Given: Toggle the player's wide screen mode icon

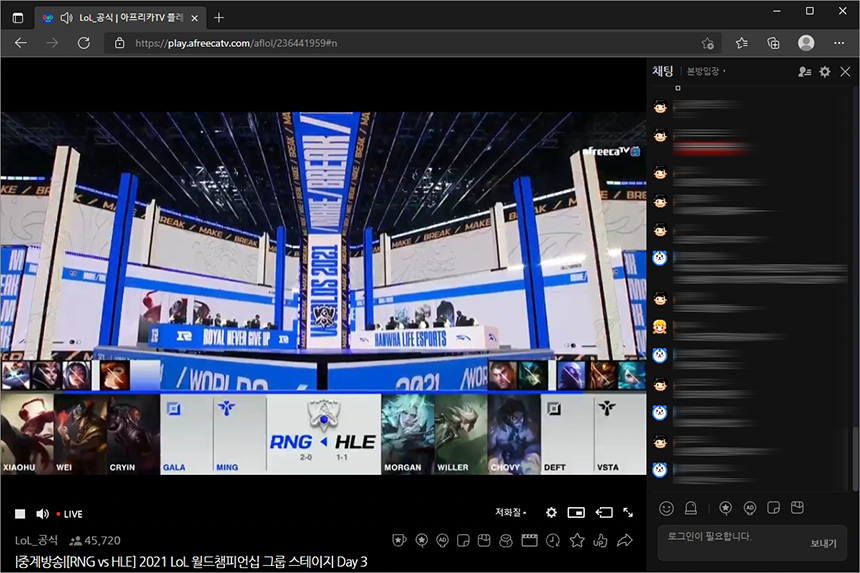Looking at the screenshot, I should tap(604, 512).
